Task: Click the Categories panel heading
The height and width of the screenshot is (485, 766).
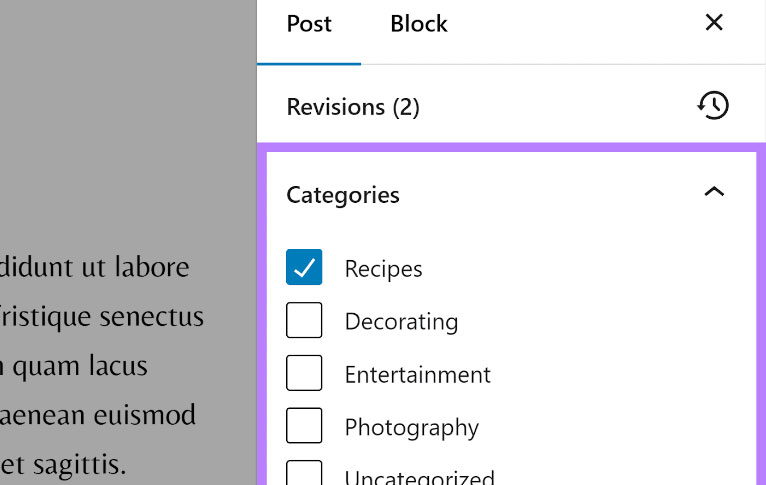Action: (x=343, y=195)
